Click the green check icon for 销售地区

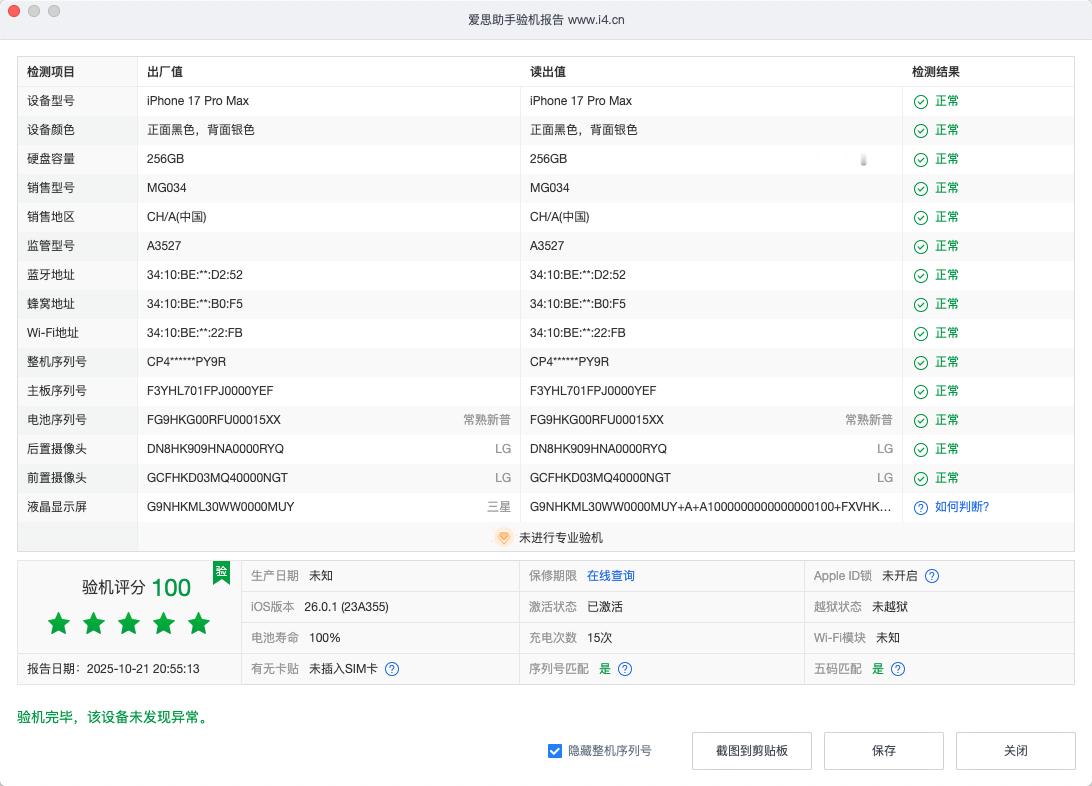tap(921, 218)
